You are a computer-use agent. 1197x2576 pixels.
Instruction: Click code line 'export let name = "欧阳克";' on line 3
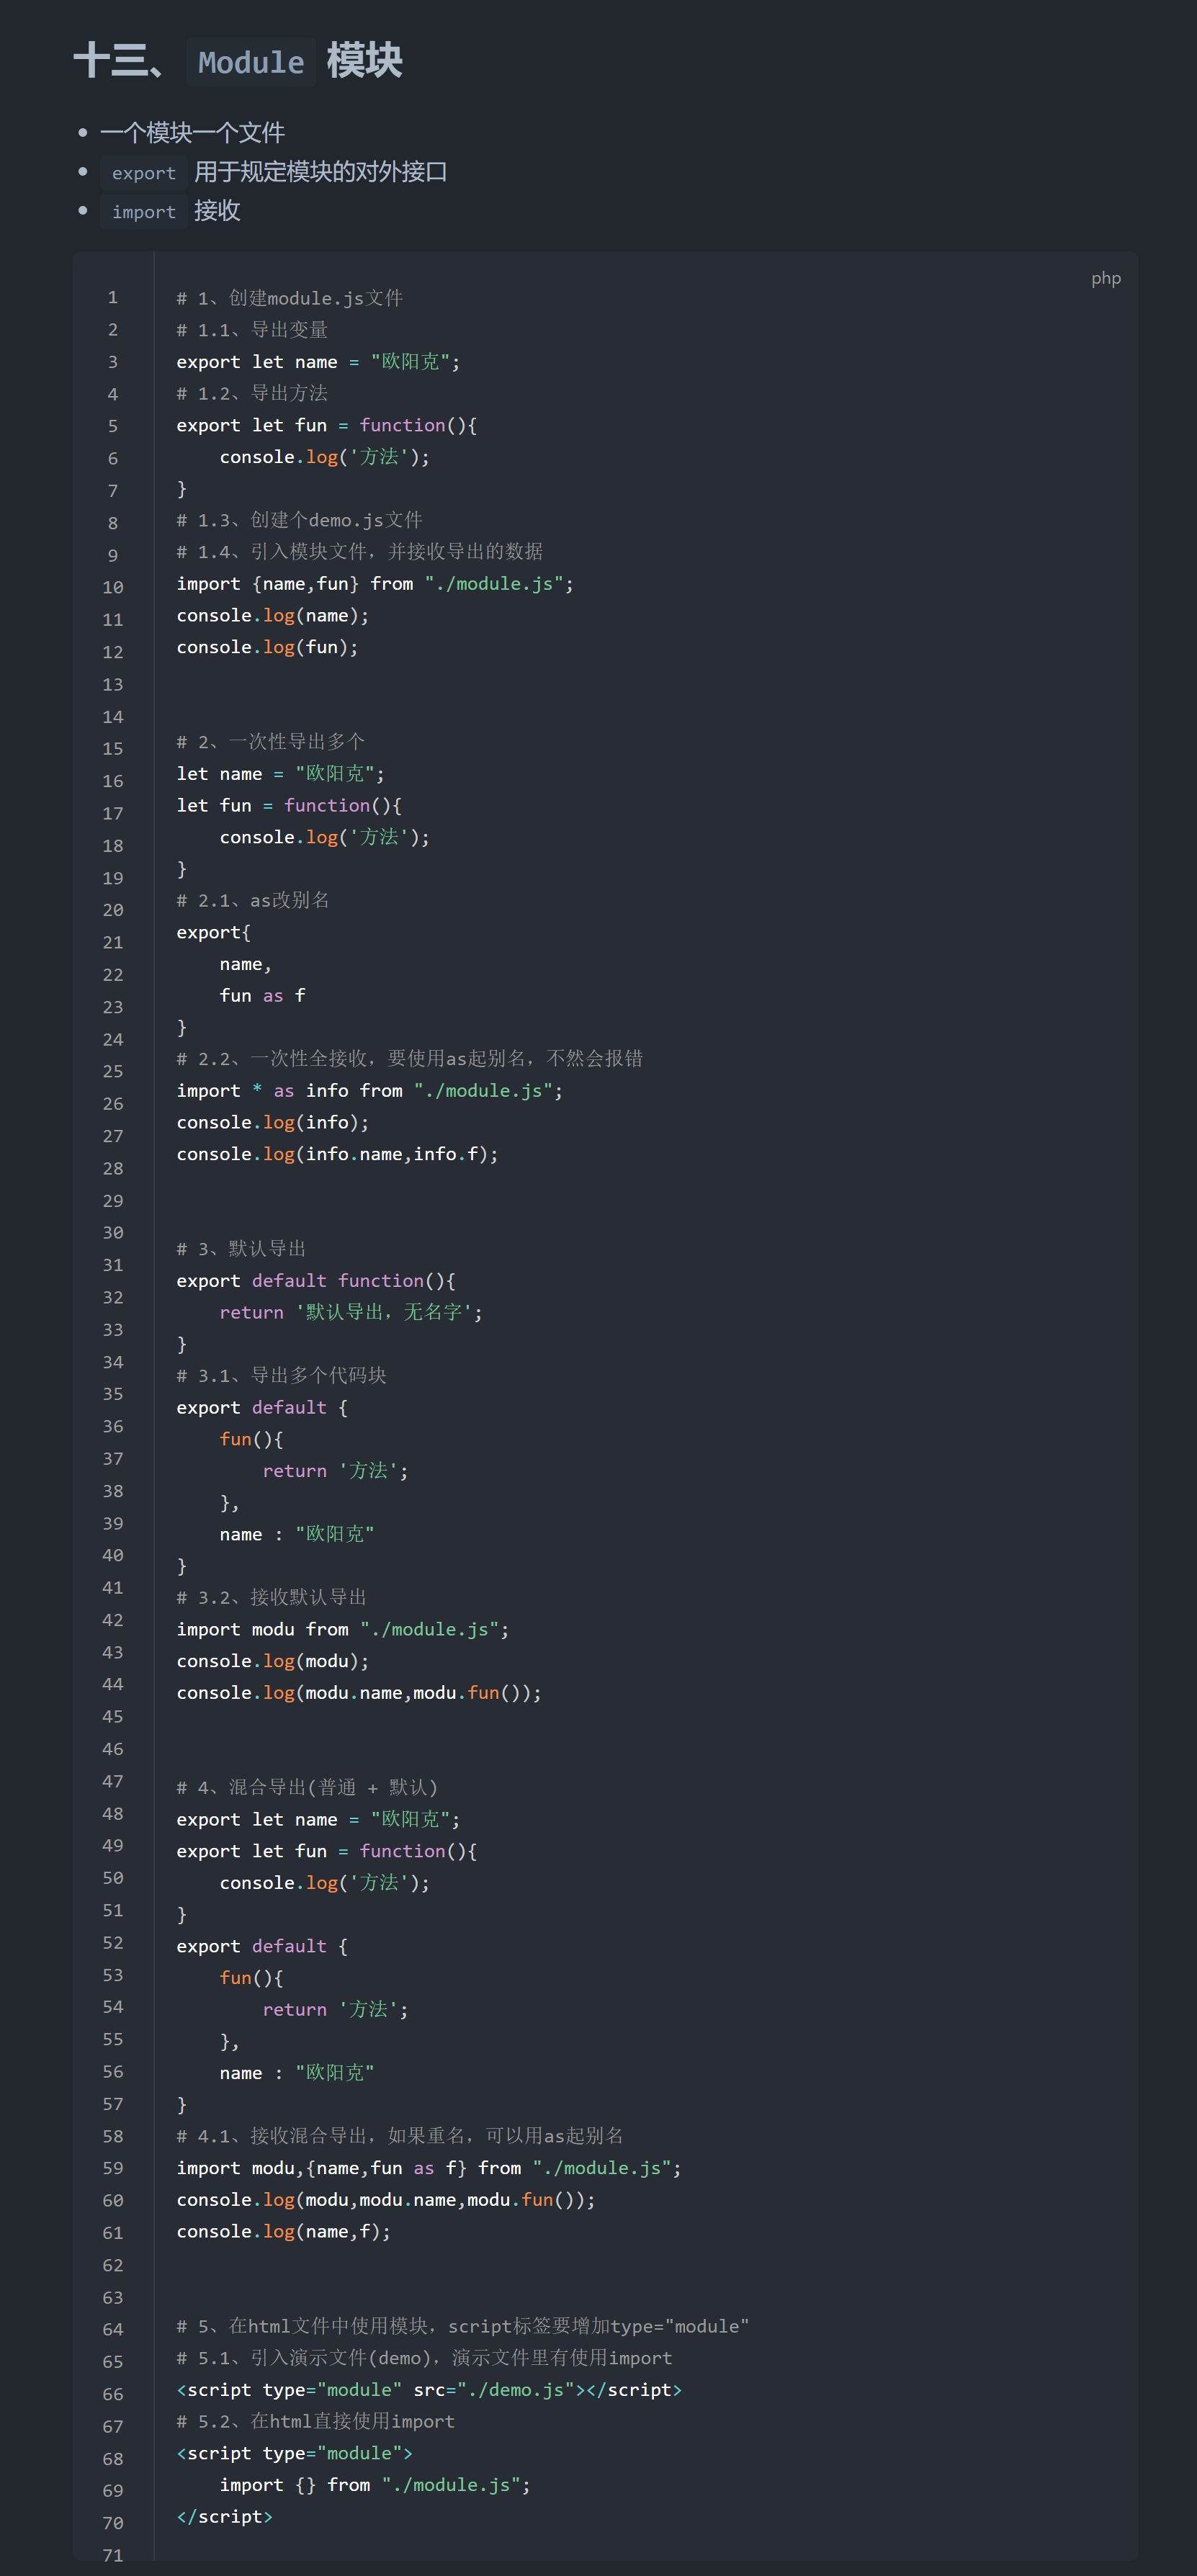tap(318, 361)
